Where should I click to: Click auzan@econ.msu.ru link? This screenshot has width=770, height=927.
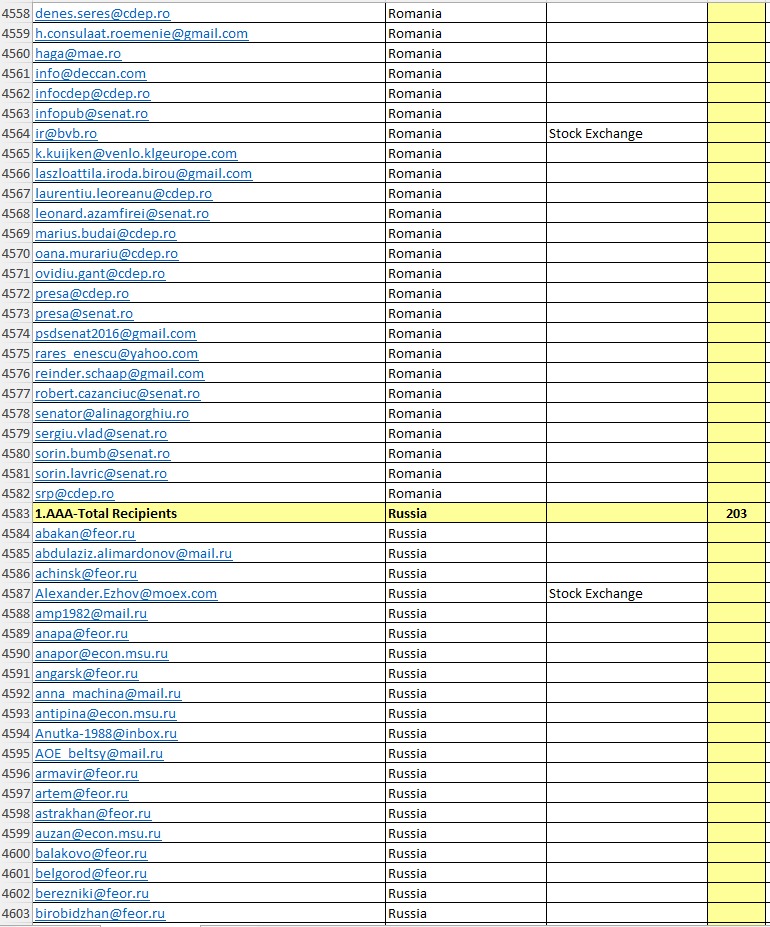98,834
